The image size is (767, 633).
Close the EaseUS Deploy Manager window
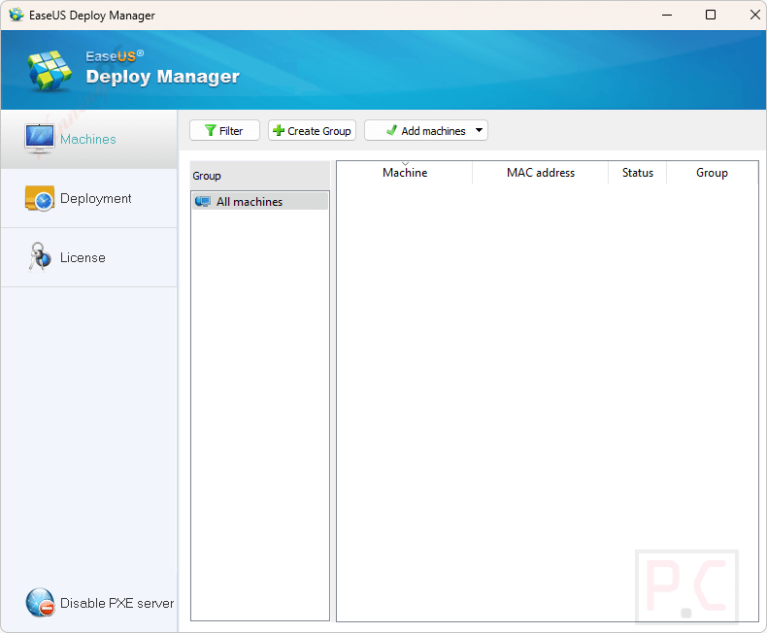755,15
